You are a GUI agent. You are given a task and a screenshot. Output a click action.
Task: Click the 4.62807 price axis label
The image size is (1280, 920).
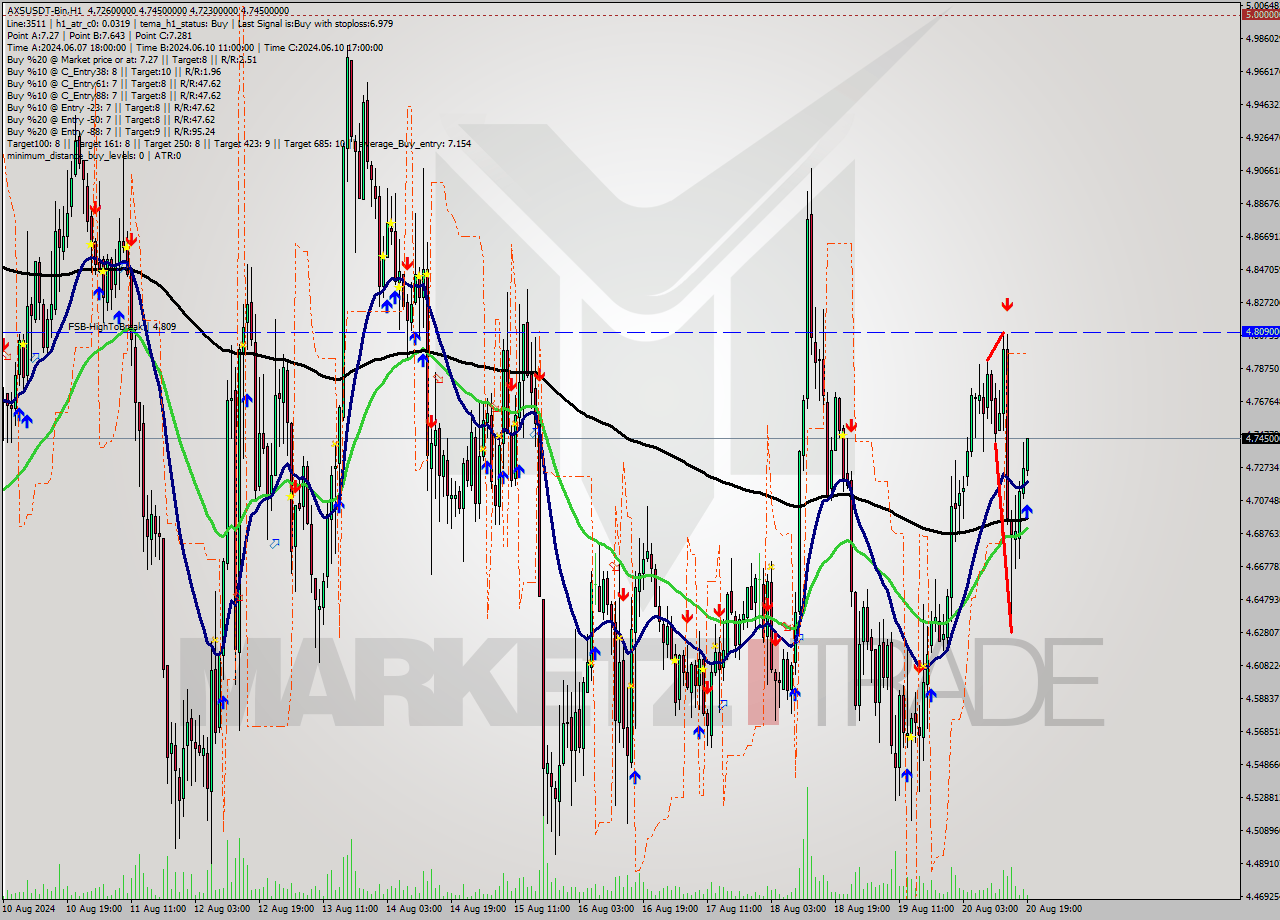click(x=1262, y=632)
